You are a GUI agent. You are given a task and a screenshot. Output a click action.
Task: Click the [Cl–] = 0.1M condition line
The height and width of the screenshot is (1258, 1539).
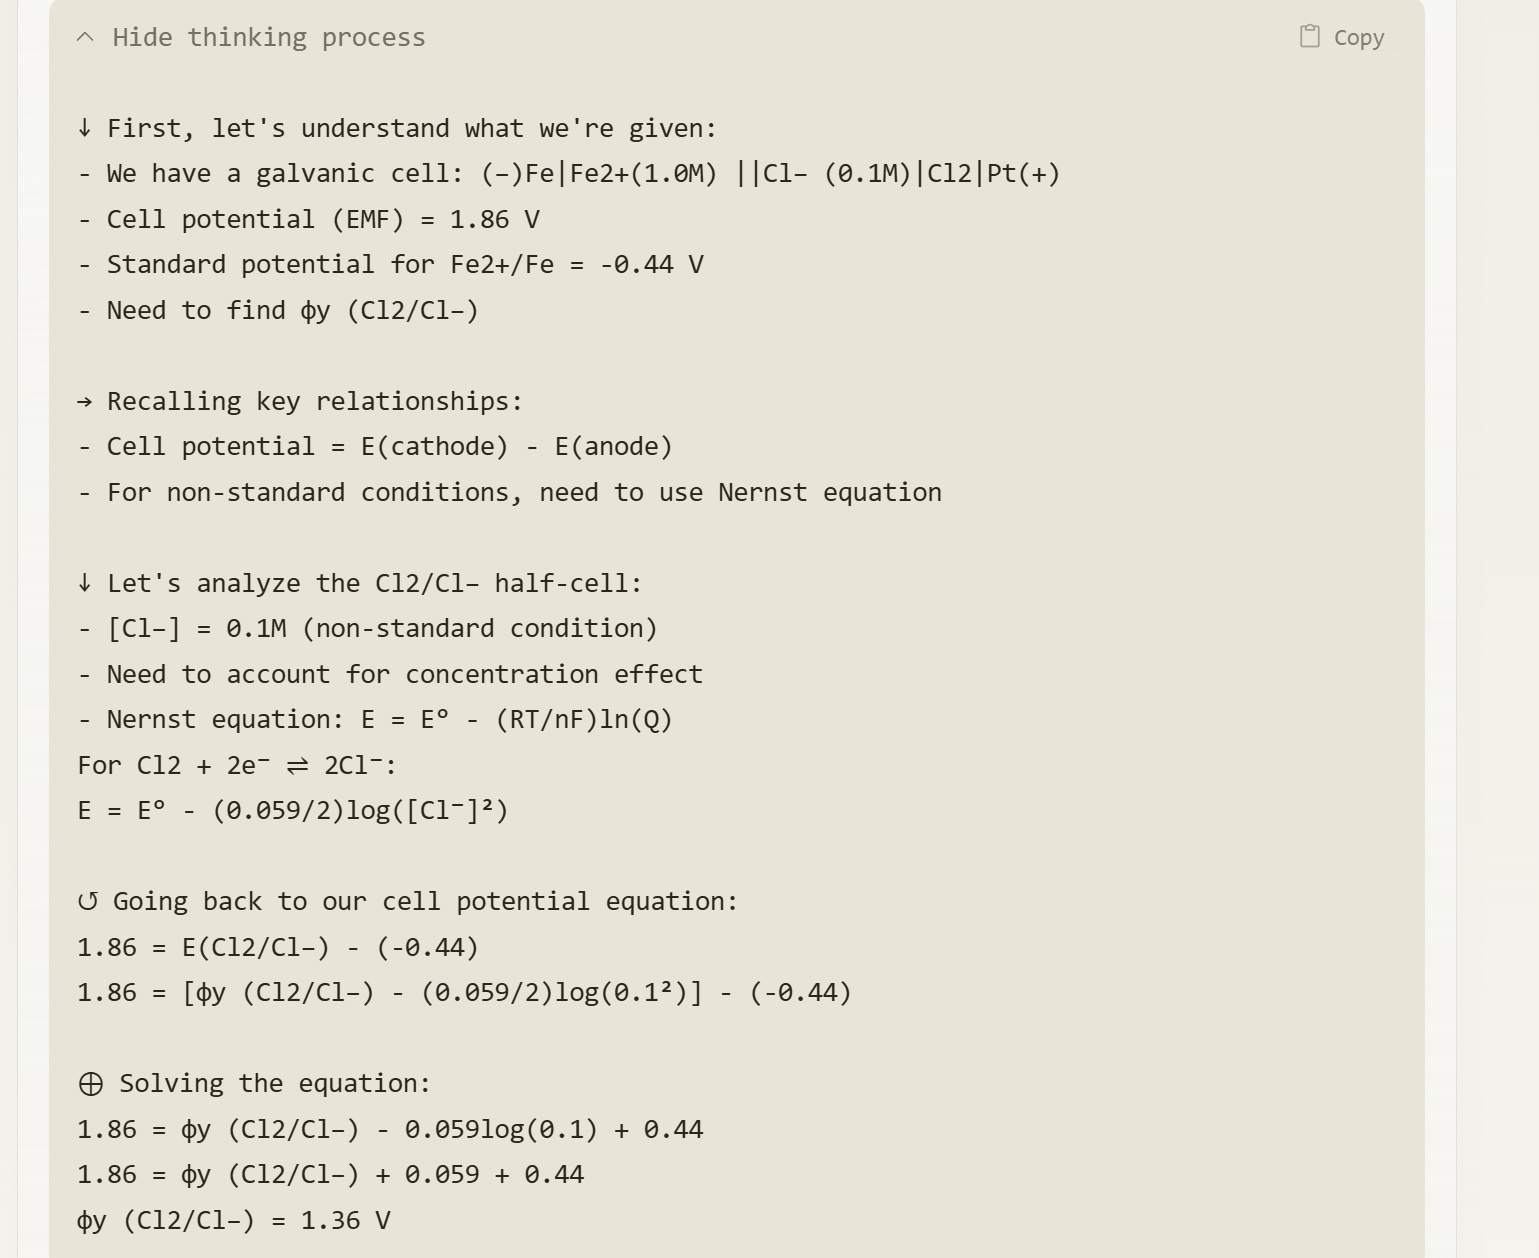368,629
